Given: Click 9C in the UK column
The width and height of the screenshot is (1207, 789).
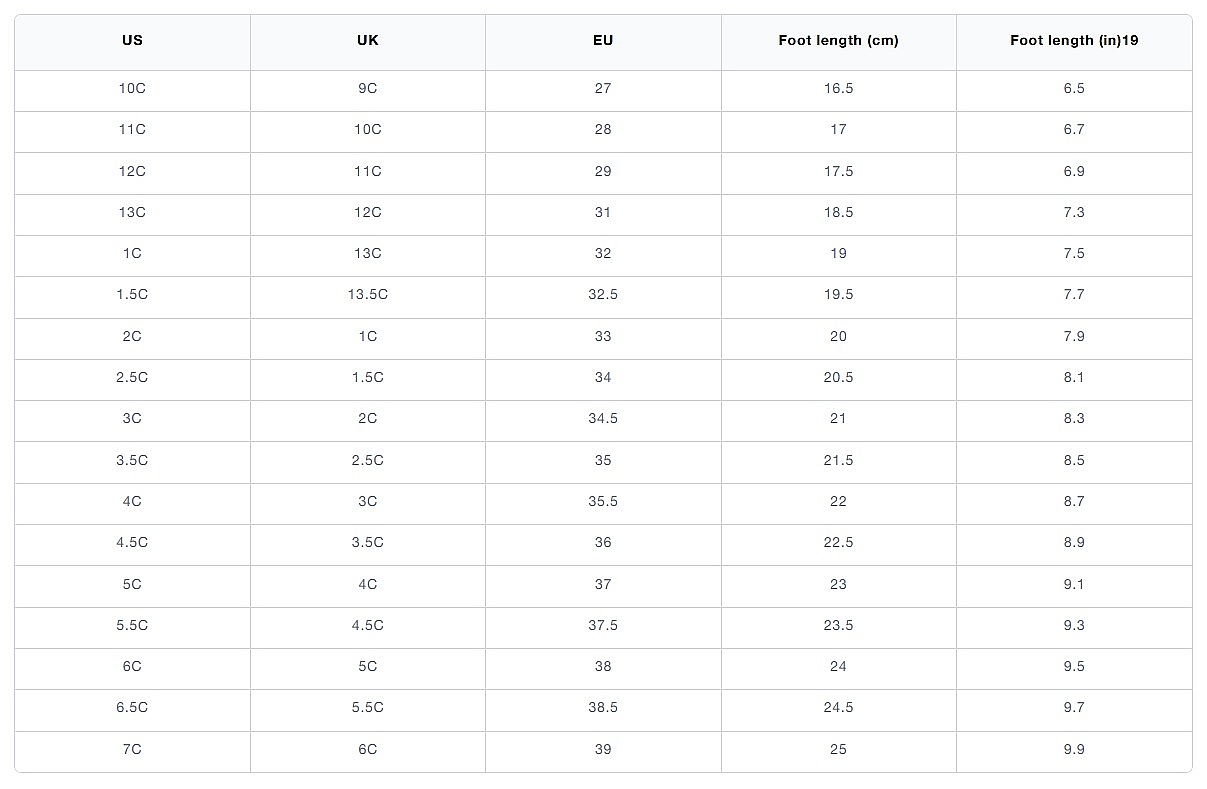Looking at the screenshot, I should [367, 88].
